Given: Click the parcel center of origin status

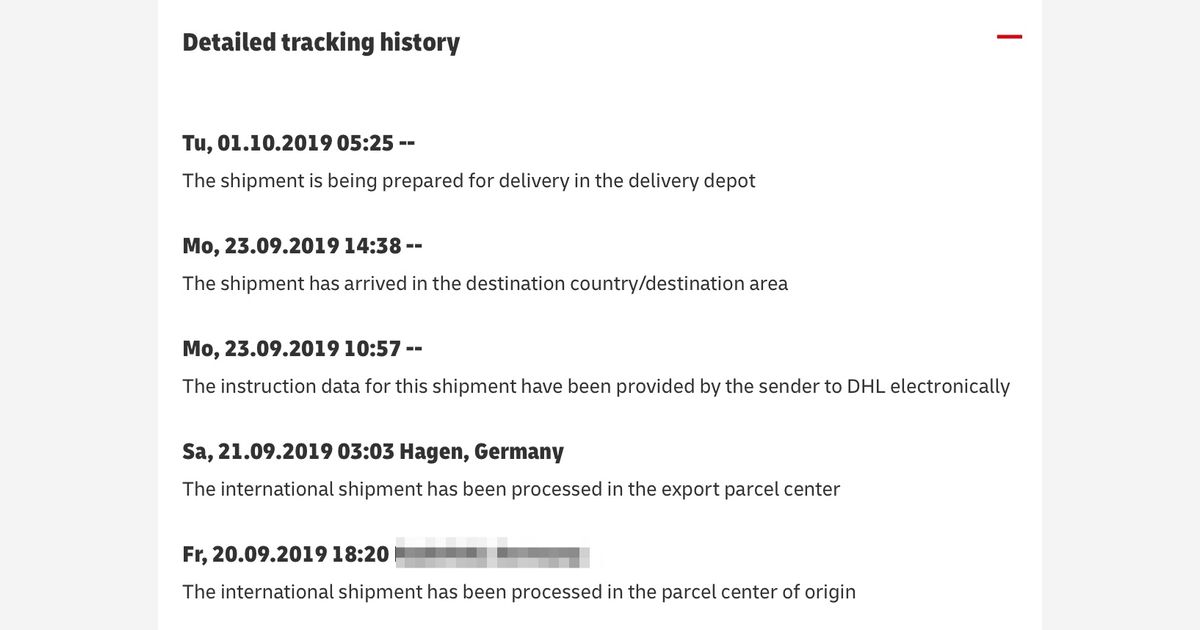Looking at the screenshot, I should 519,592.
